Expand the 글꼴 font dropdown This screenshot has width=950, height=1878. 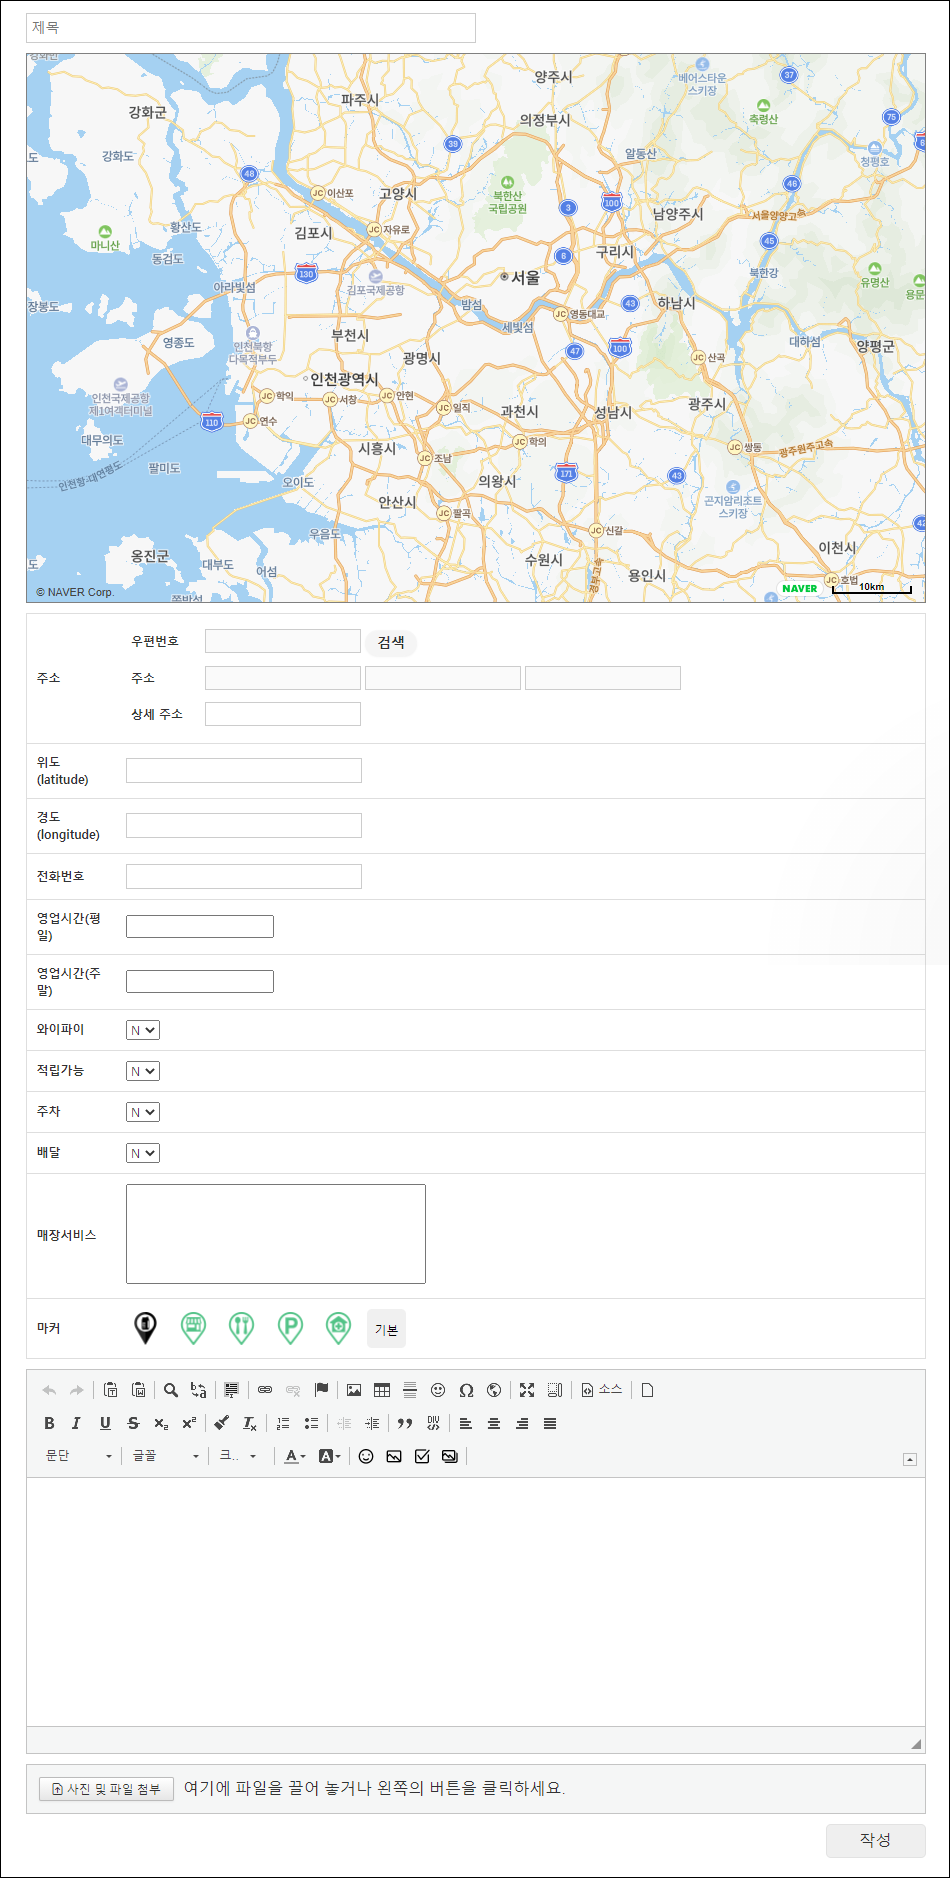pos(166,1456)
